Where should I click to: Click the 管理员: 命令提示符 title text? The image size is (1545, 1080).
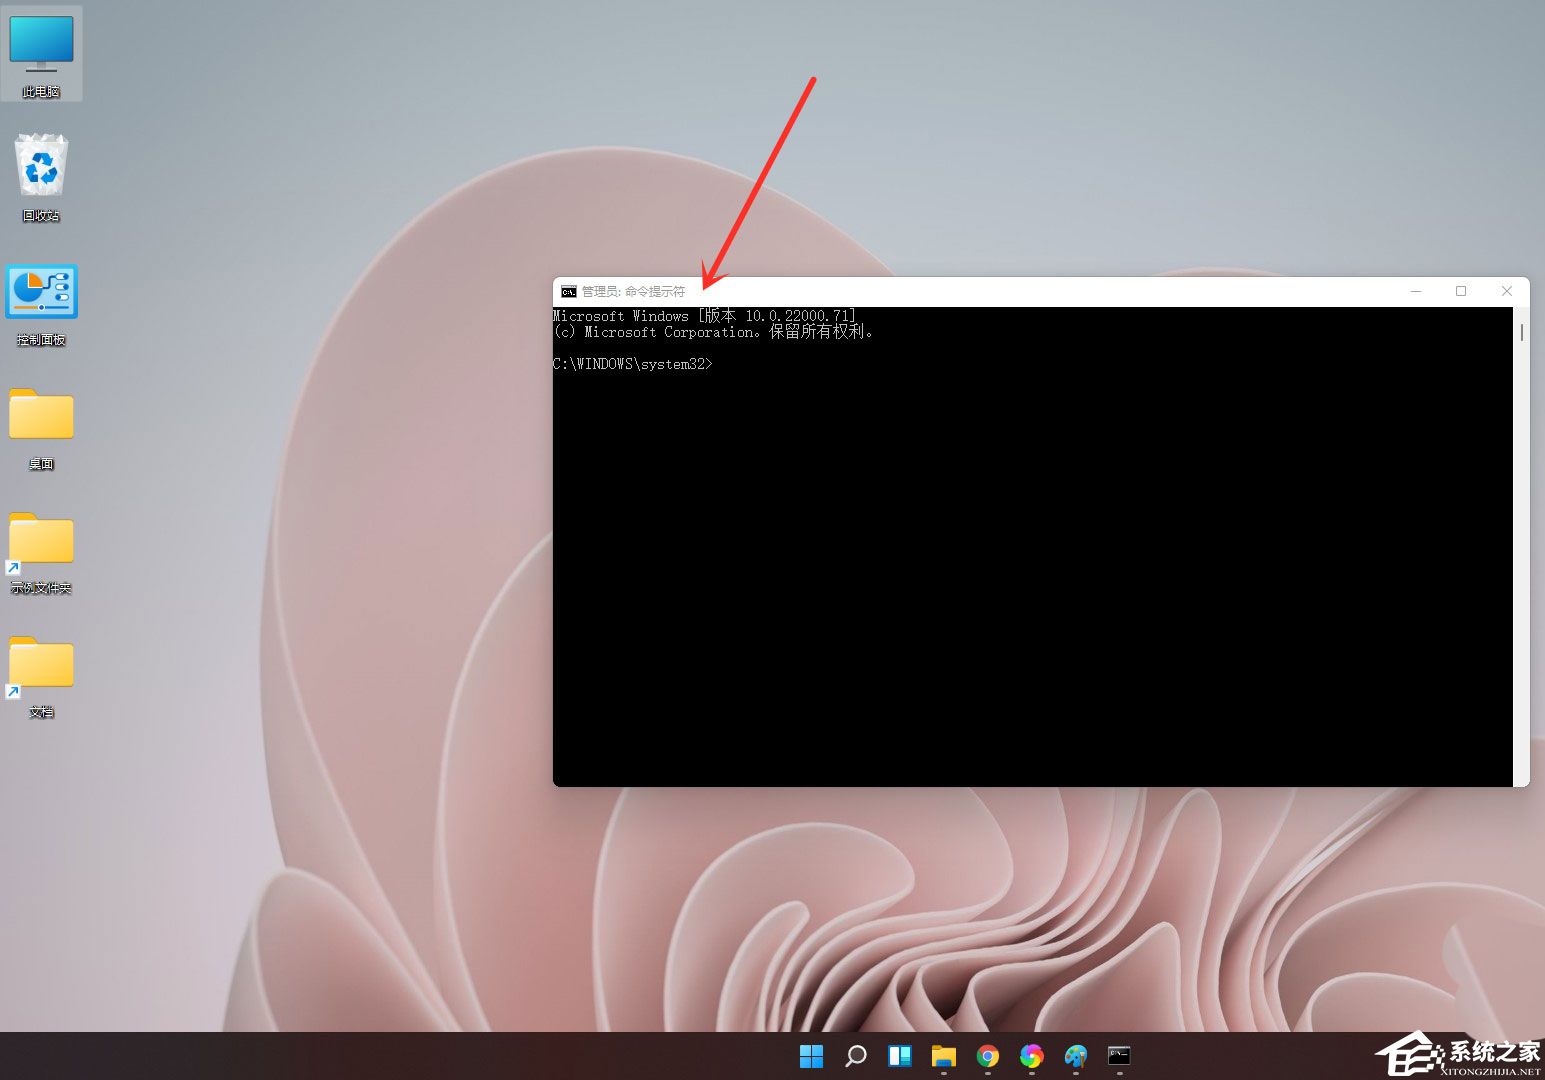(x=634, y=292)
